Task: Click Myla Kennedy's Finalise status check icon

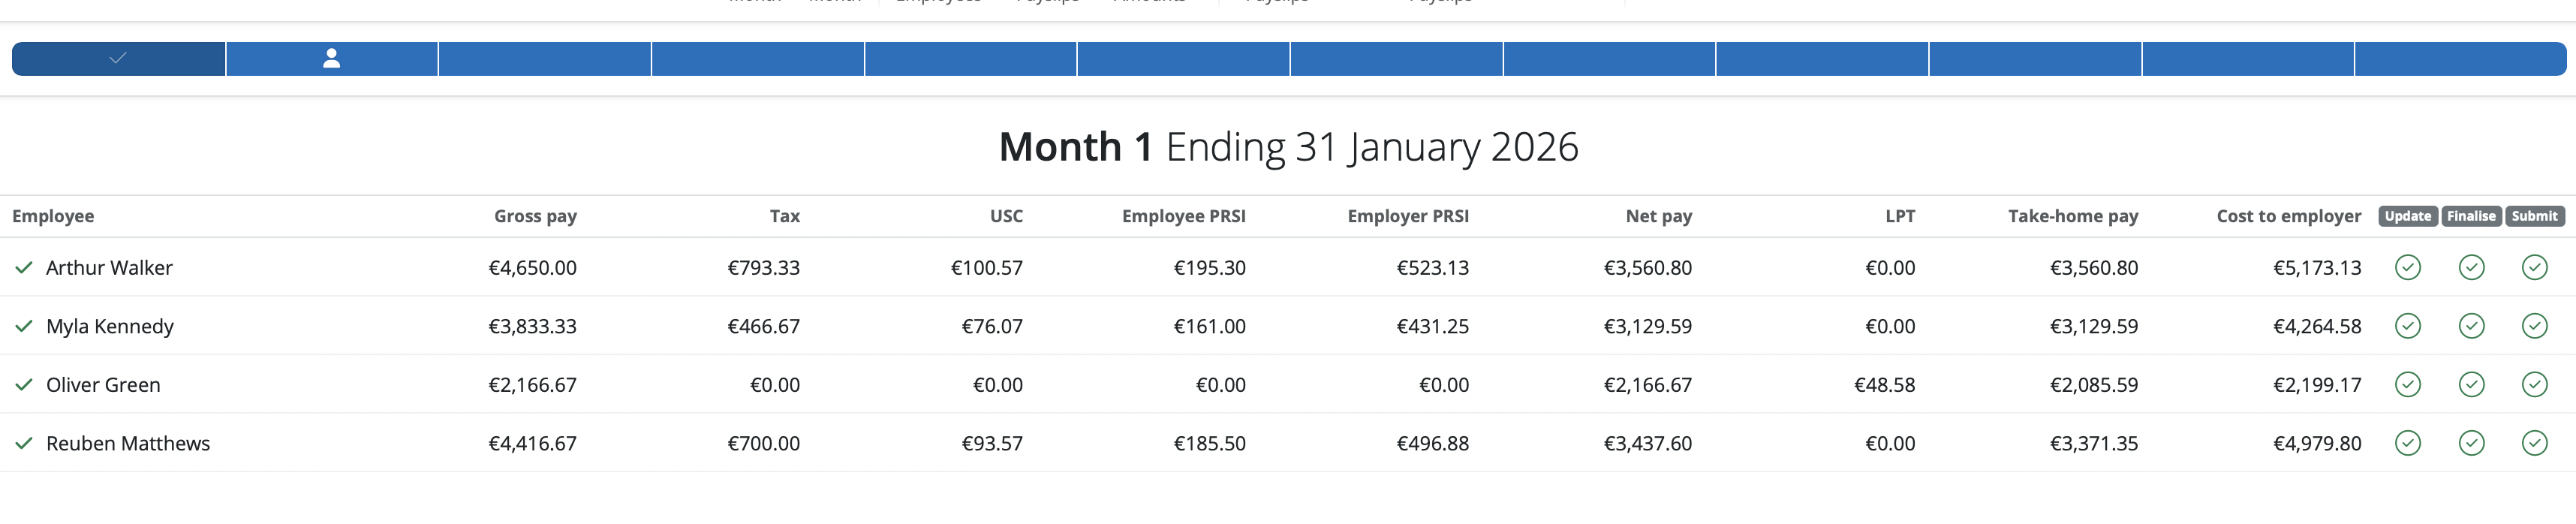Action: pos(2471,326)
